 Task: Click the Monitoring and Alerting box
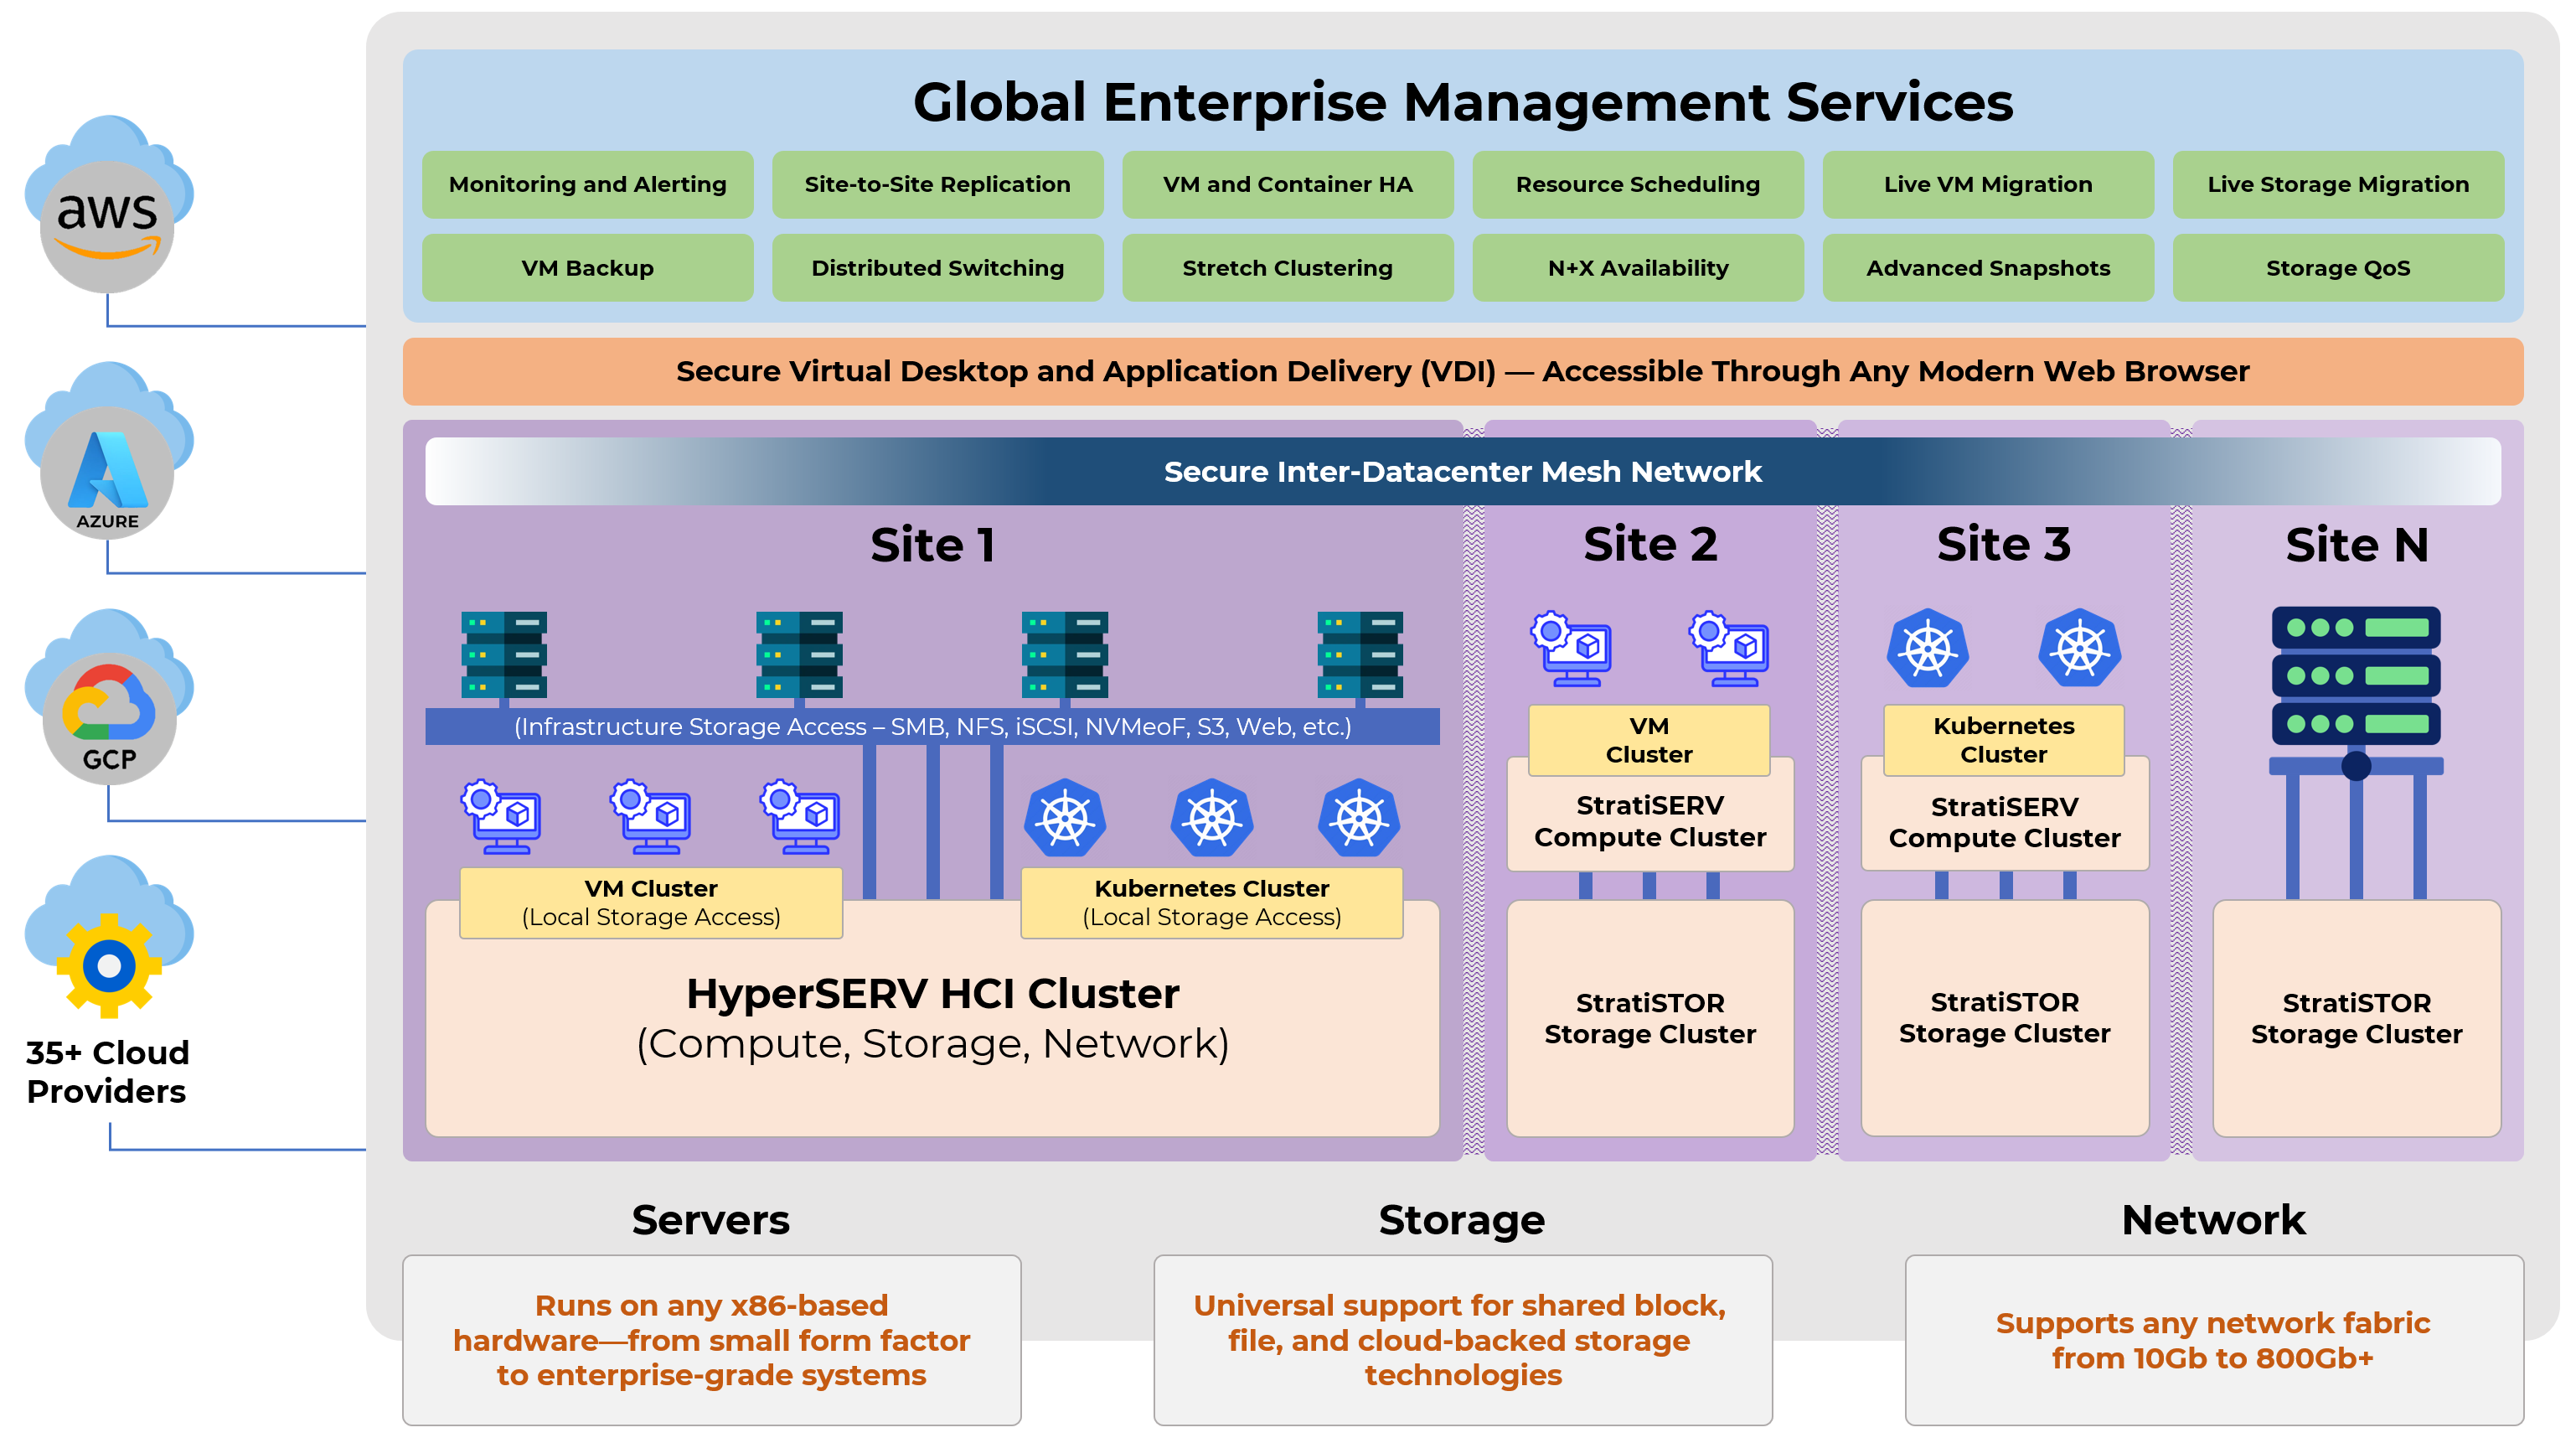tap(587, 185)
